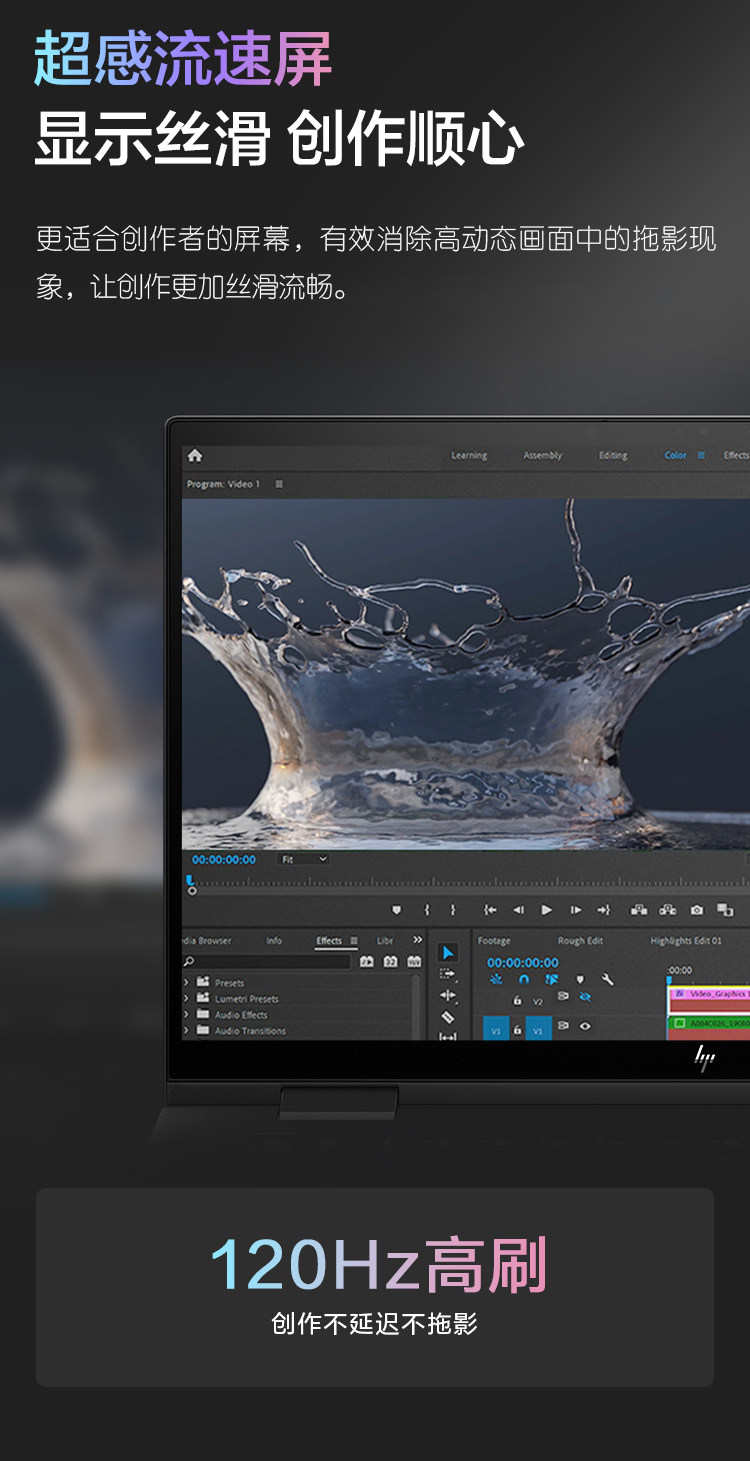Open the Info panel tab
The height and width of the screenshot is (1461, 750).
coord(274,941)
